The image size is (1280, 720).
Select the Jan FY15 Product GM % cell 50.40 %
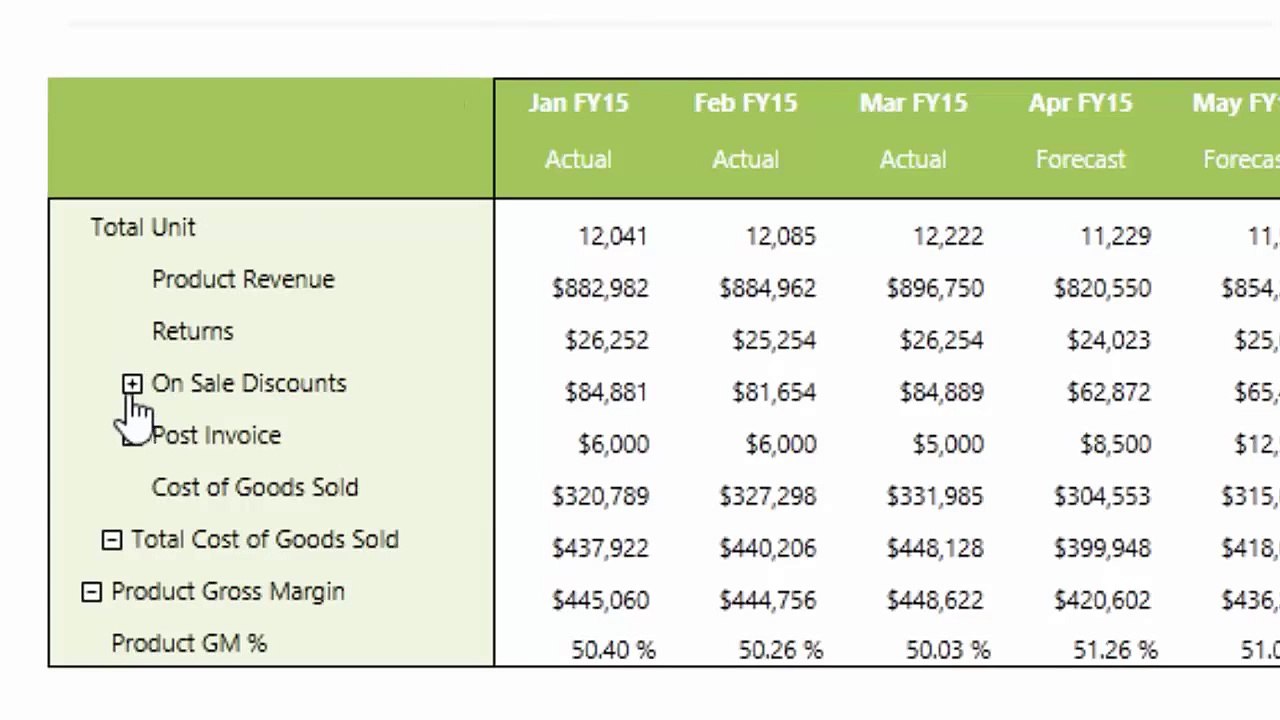(613, 651)
